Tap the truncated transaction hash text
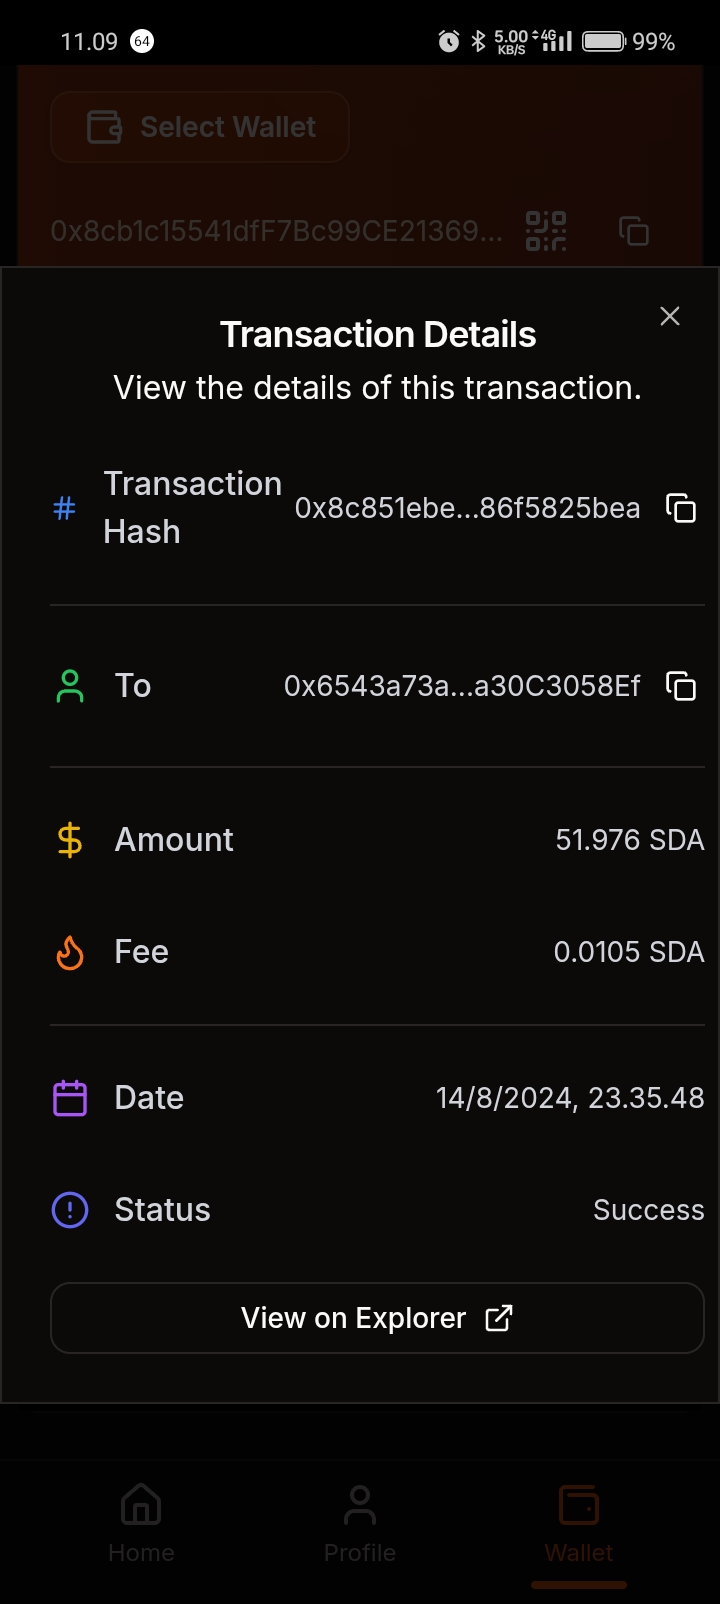Image resolution: width=720 pixels, height=1604 pixels. [x=467, y=508]
